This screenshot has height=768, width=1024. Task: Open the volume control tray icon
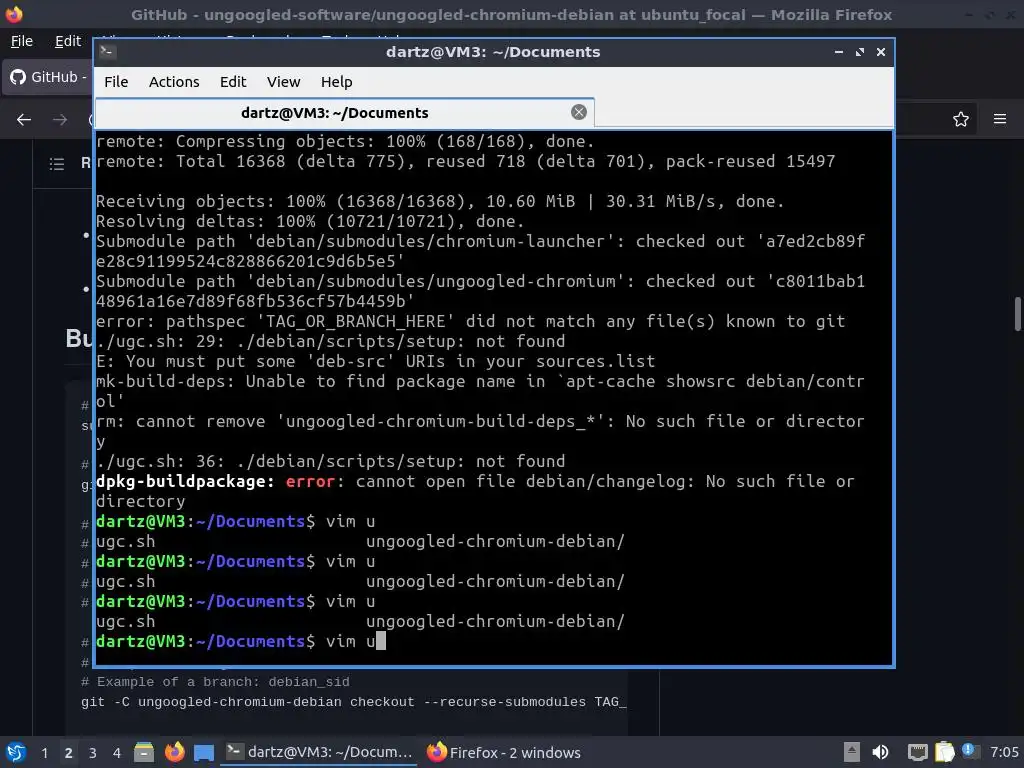[x=880, y=752]
